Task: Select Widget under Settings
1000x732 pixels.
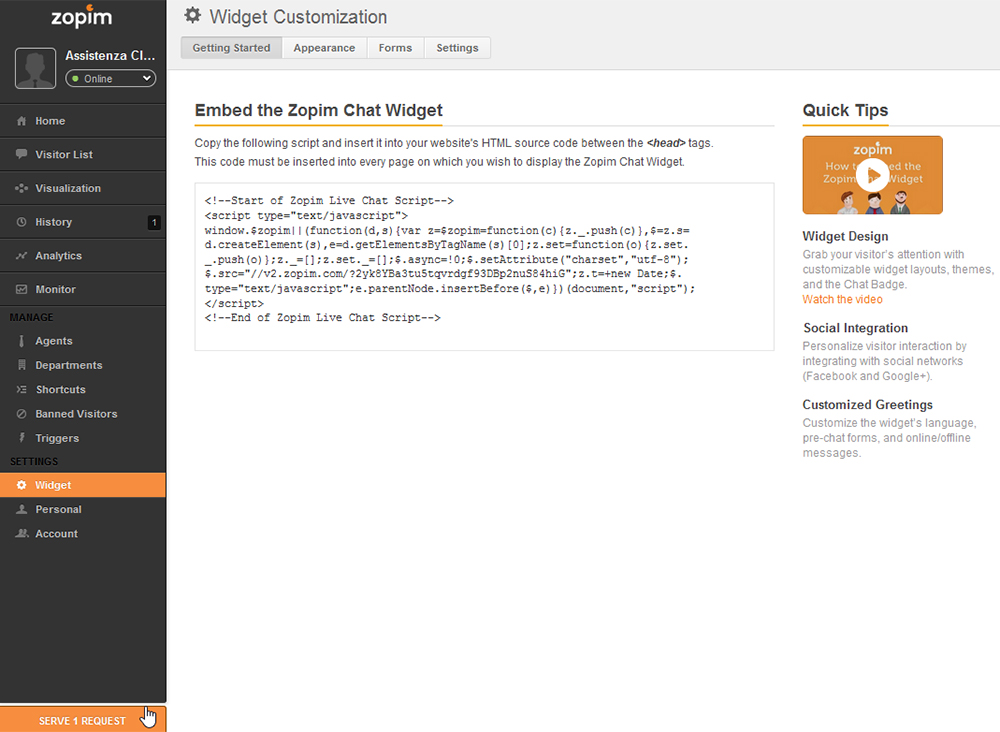Action: coord(83,485)
